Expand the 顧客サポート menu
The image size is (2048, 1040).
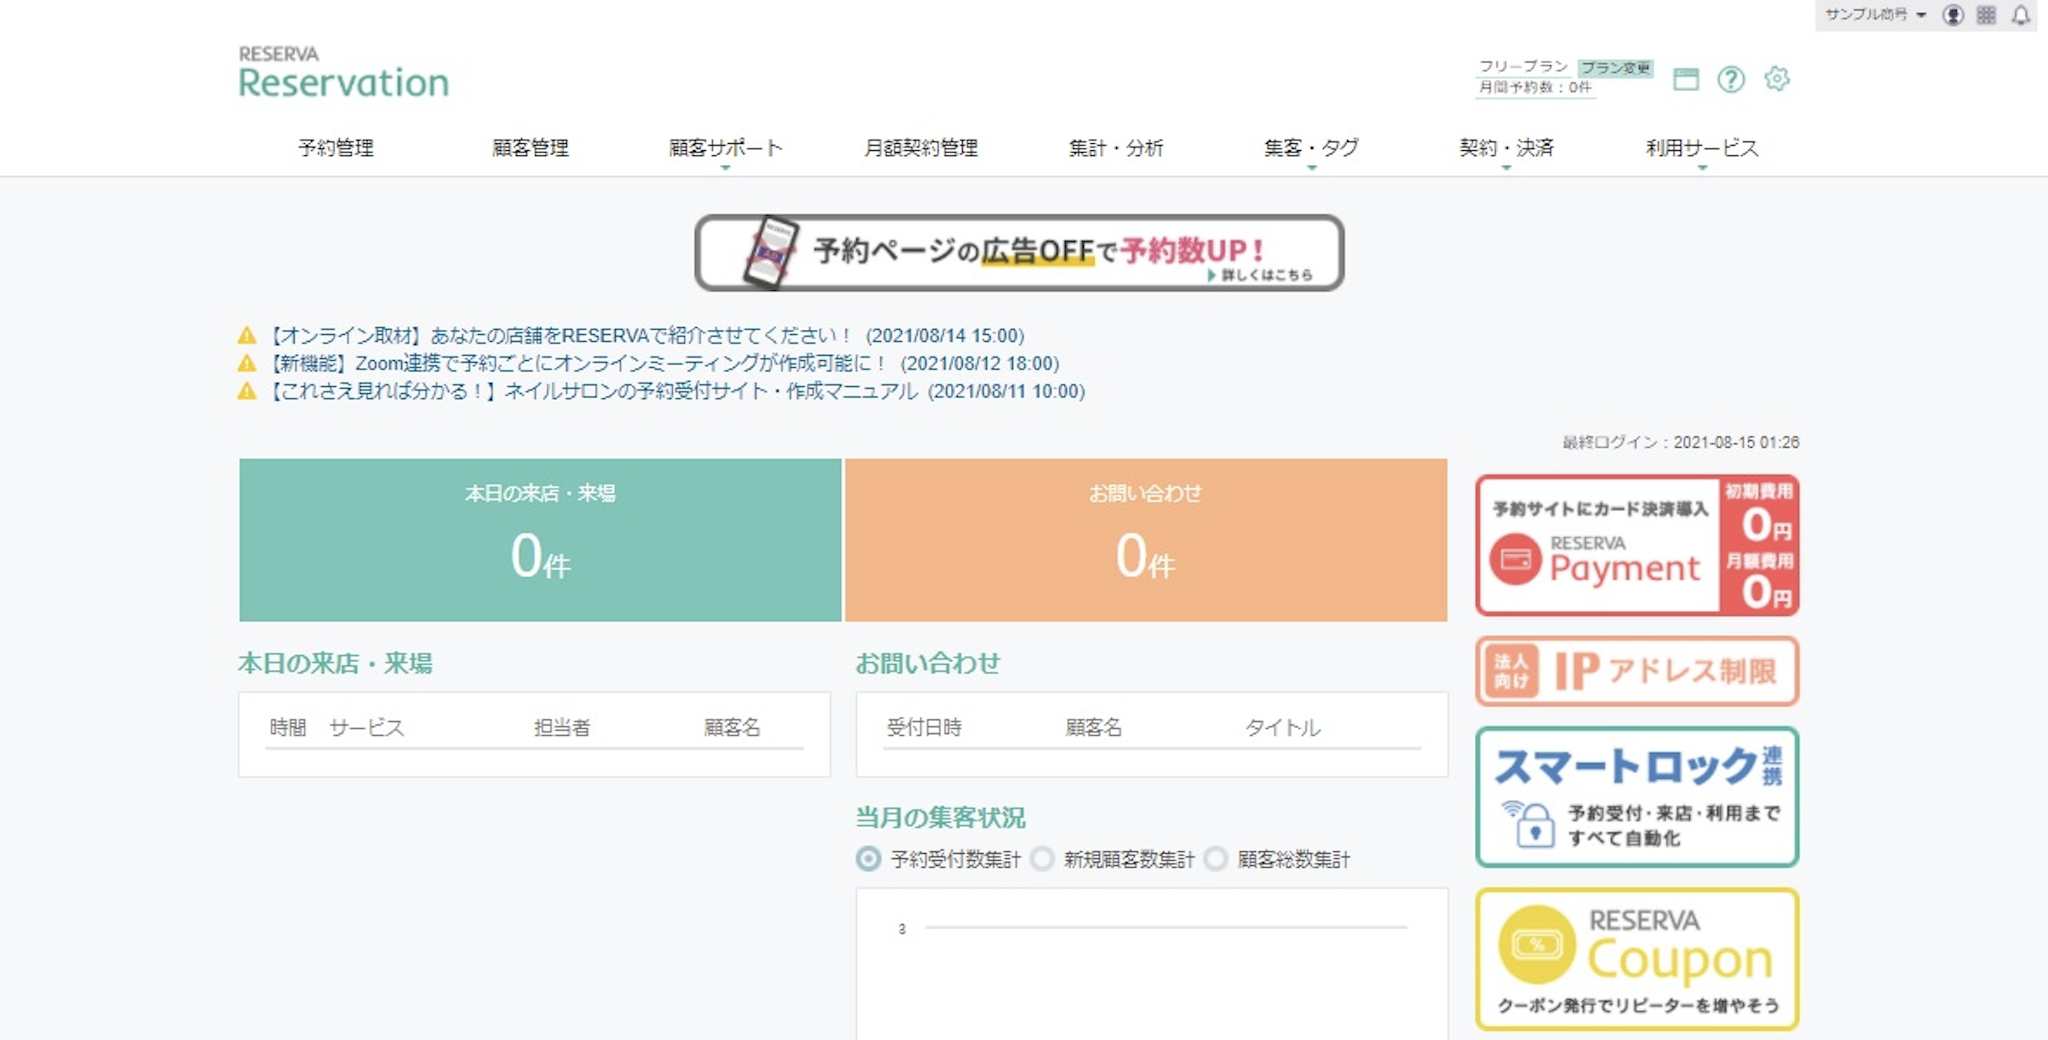(725, 148)
